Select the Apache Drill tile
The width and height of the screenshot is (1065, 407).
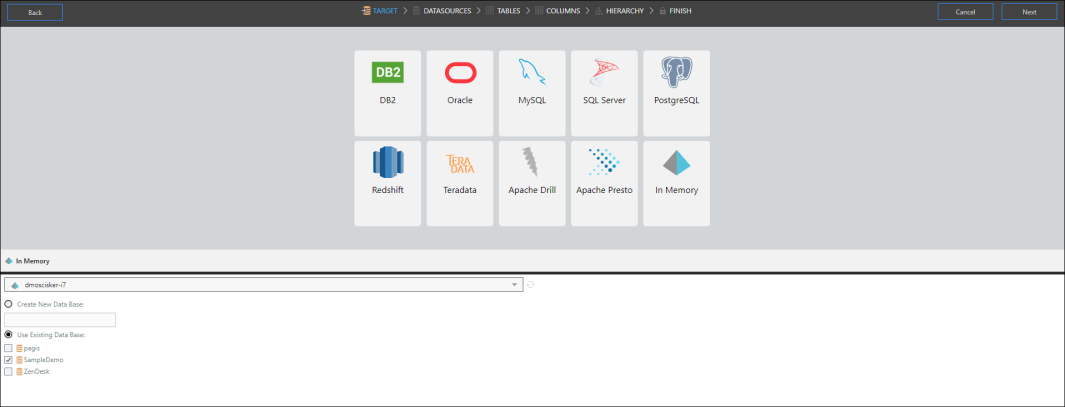coord(532,183)
